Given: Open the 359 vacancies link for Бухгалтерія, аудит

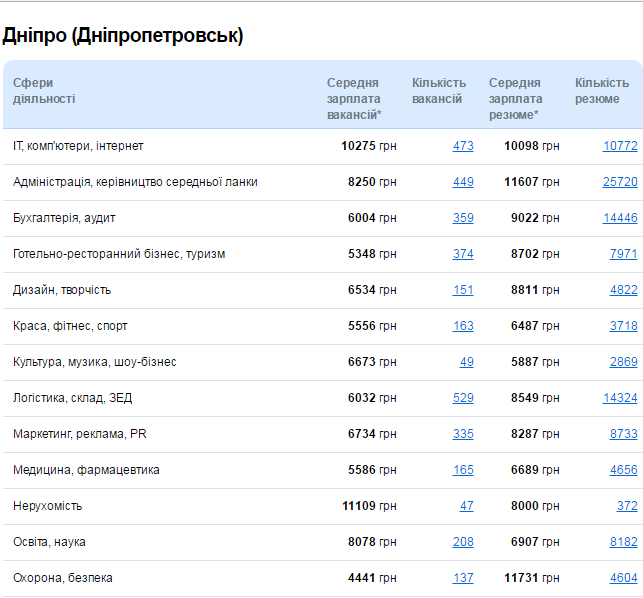Looking at the screenshot, I should [x=463, y=218].
